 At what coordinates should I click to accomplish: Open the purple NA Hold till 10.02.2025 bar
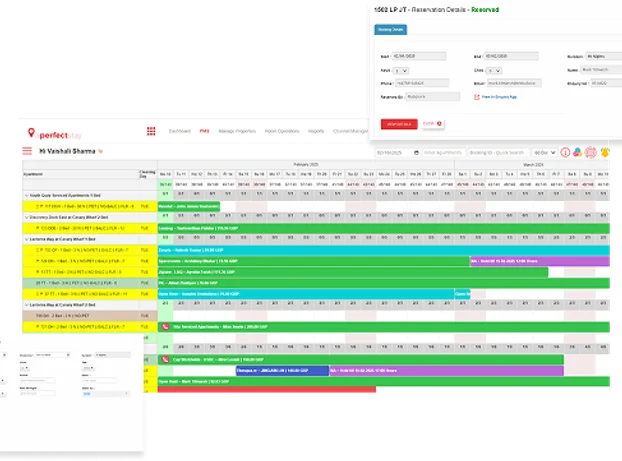click(447, 371)
